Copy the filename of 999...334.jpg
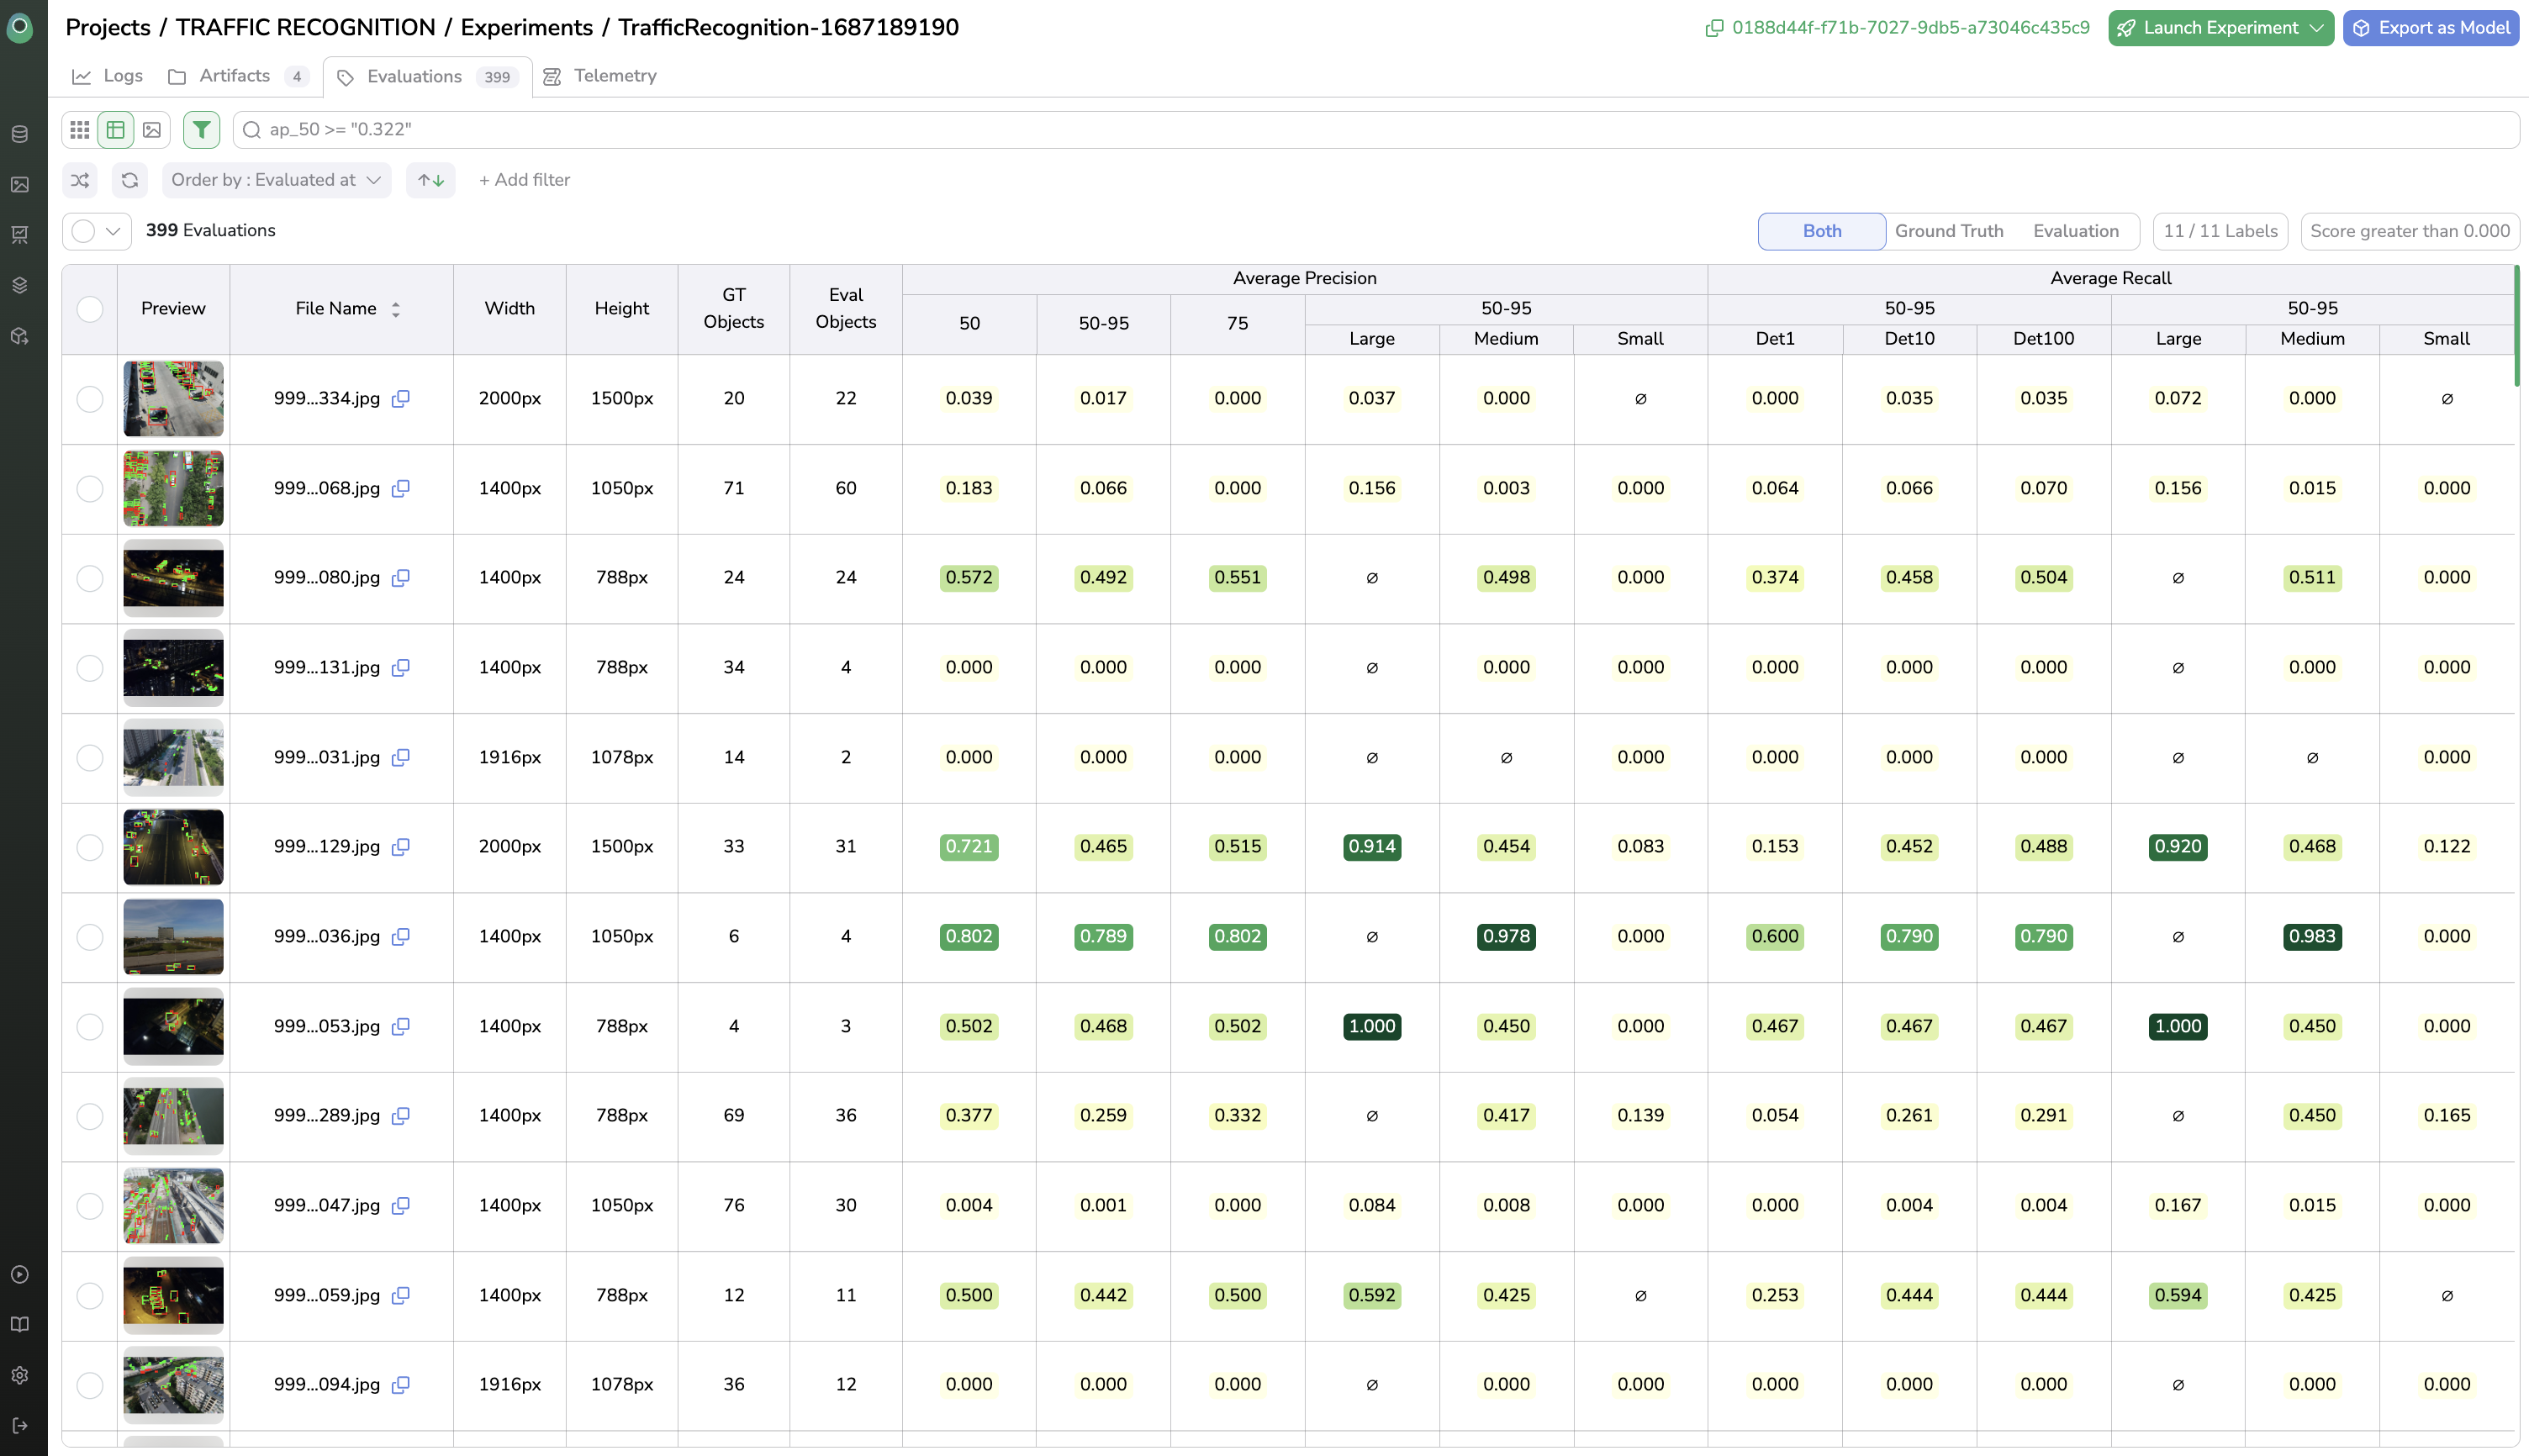2529x1456 pixels. pos(401,399)
